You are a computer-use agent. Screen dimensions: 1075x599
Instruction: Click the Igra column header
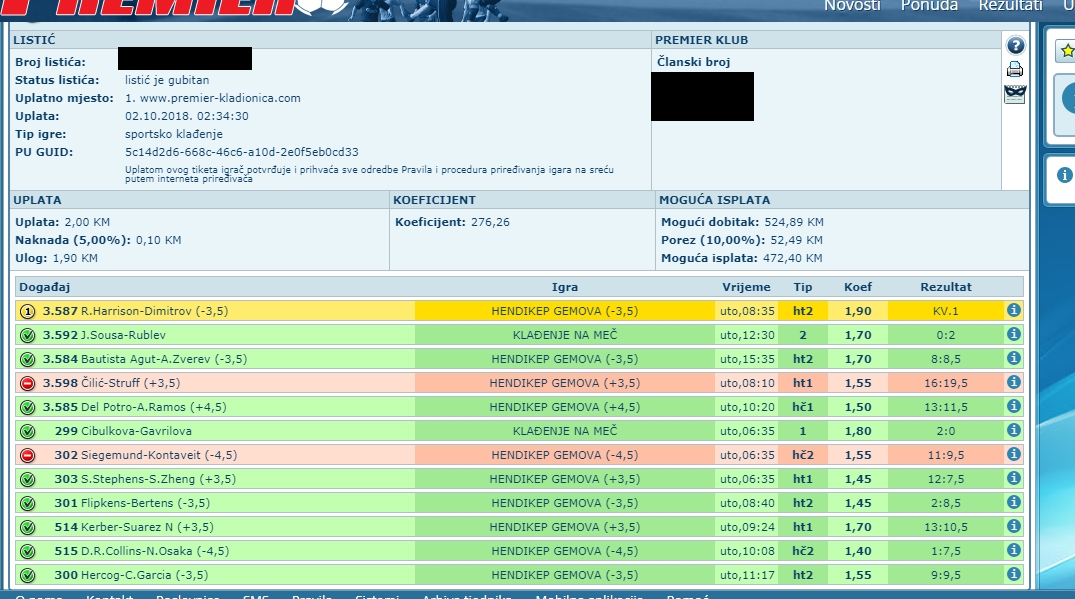[565, 287]
